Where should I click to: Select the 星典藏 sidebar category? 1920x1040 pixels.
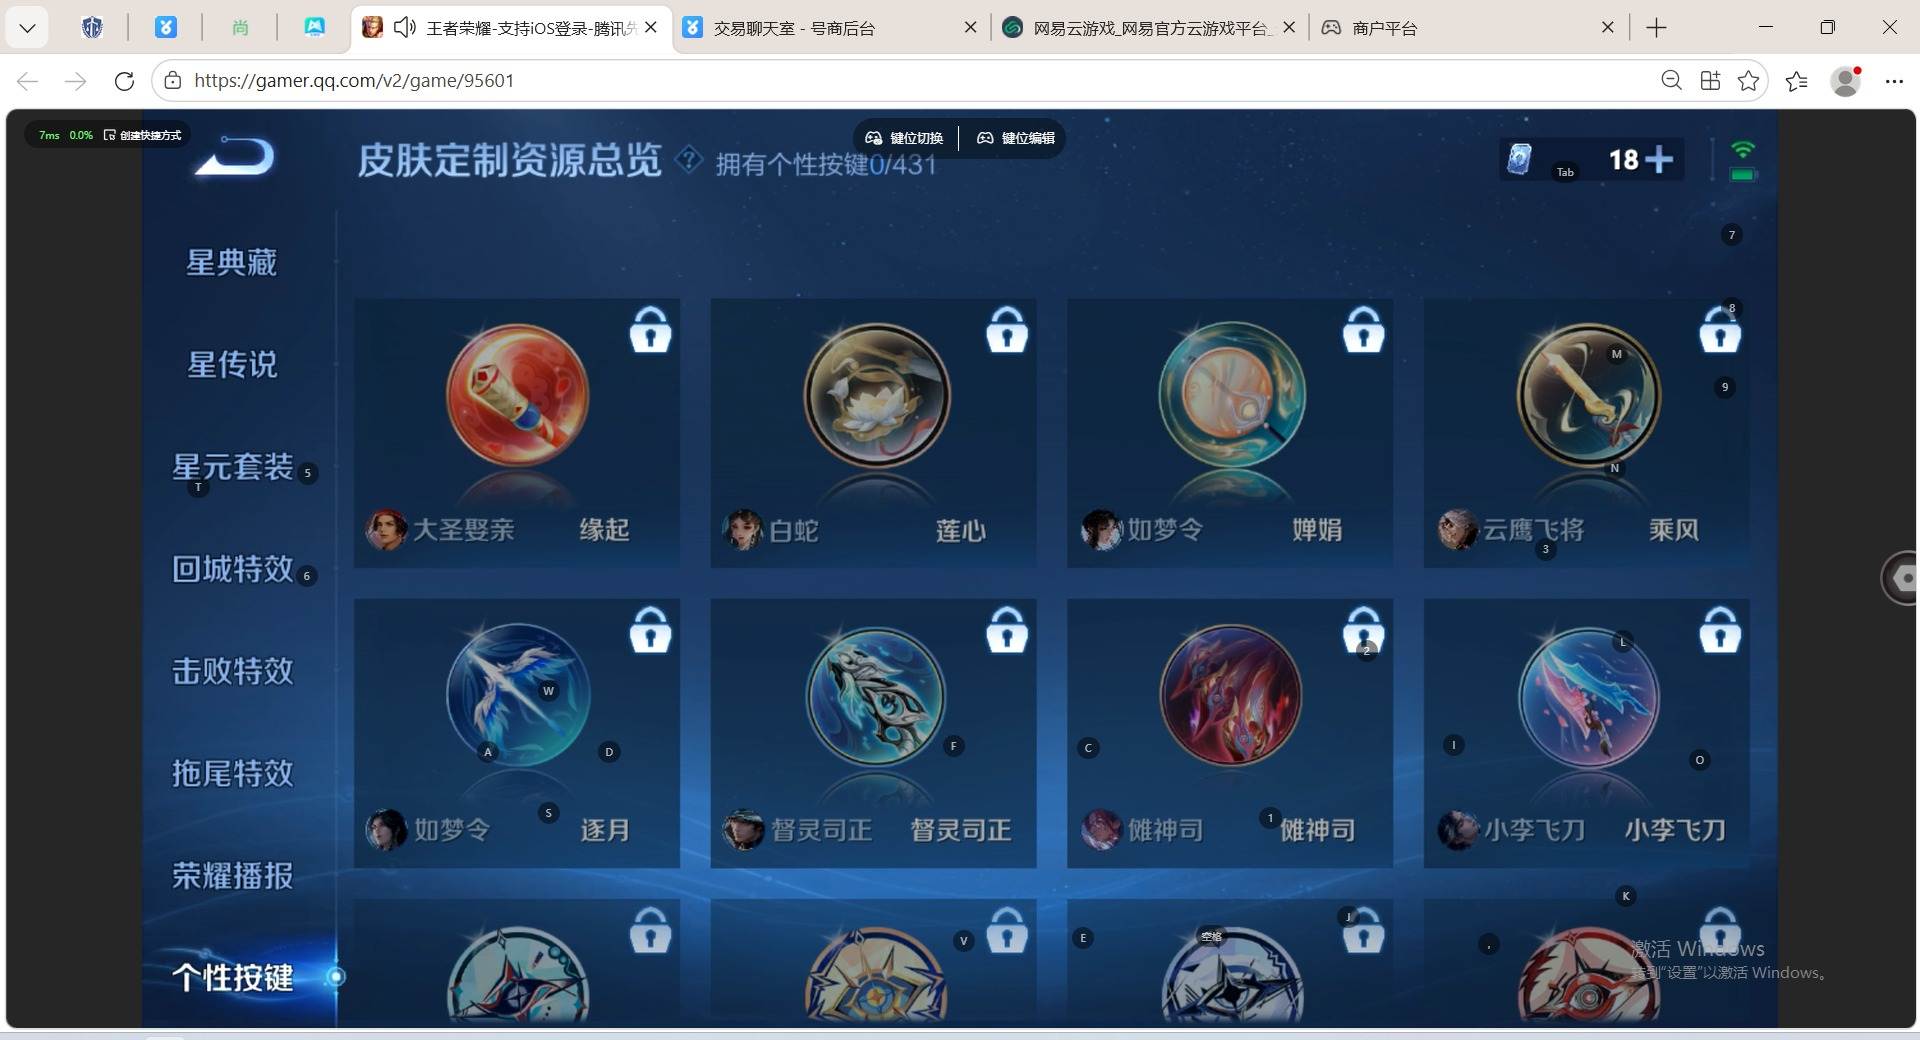(x=232, y=262)
